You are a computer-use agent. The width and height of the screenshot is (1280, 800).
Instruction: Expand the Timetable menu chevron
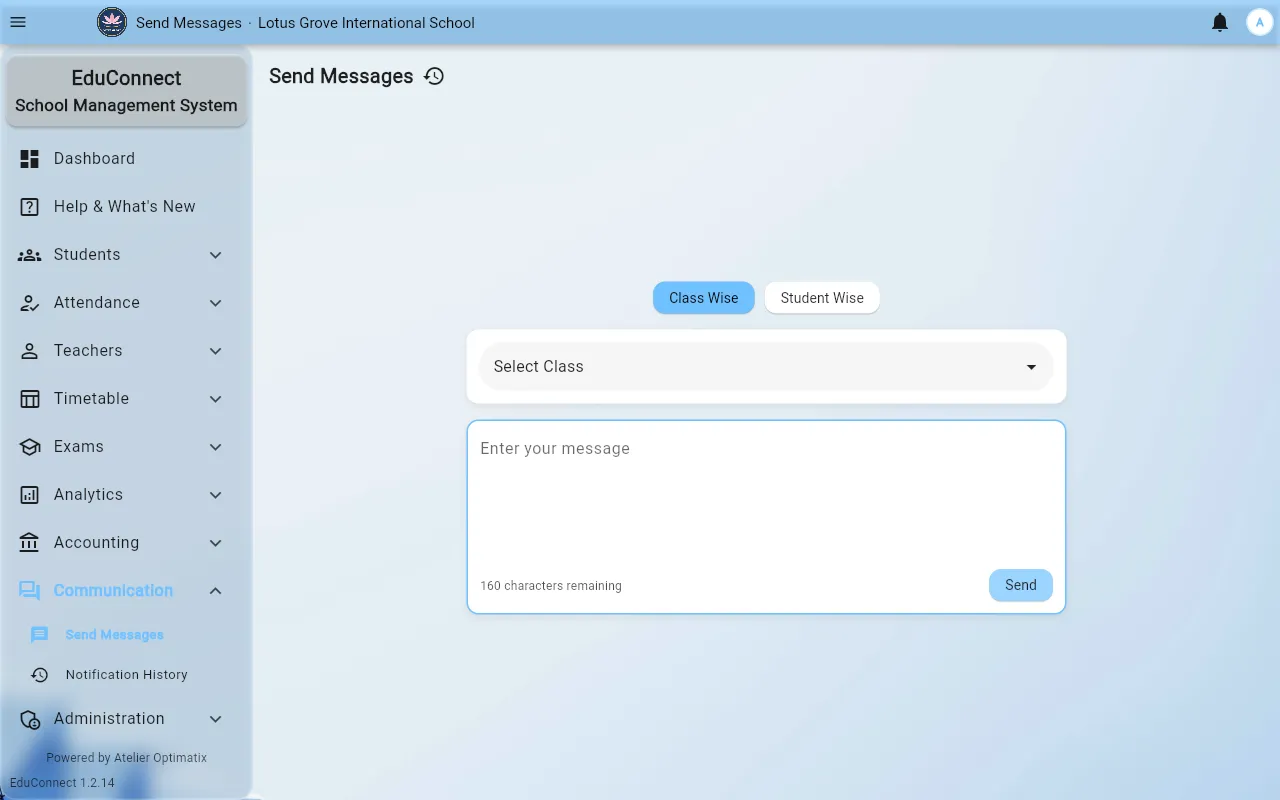(x=216, y=398)
